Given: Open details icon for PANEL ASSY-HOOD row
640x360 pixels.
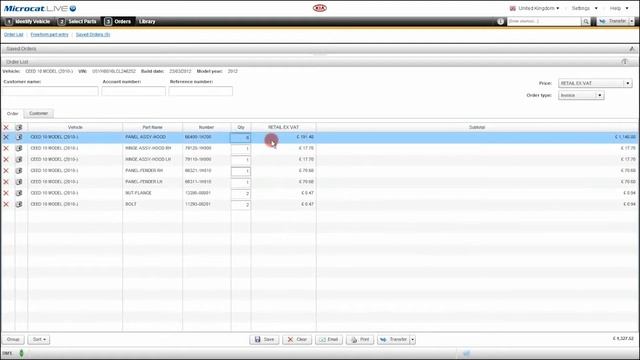Looking at the screenshot, I should click(19, 137).
